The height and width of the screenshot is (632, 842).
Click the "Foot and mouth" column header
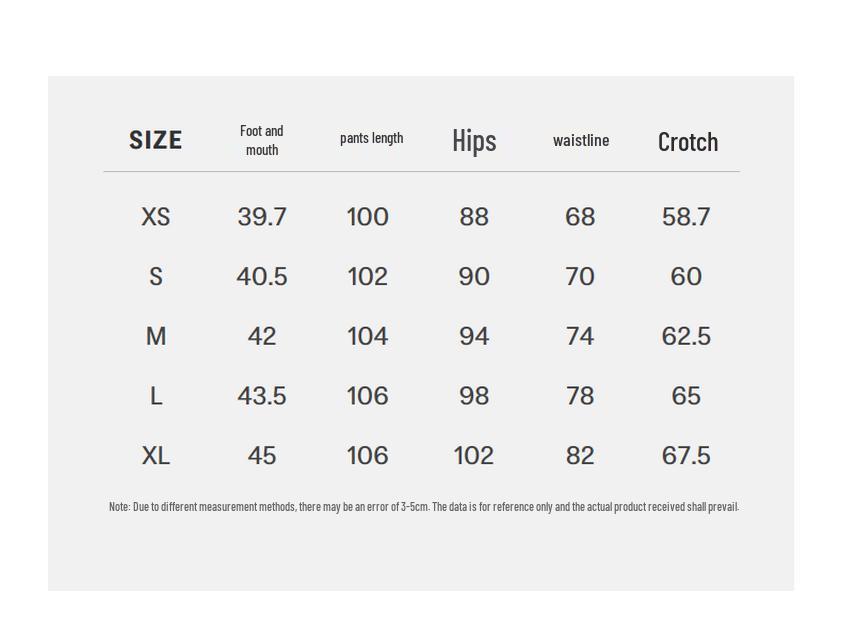pos(262,140)
